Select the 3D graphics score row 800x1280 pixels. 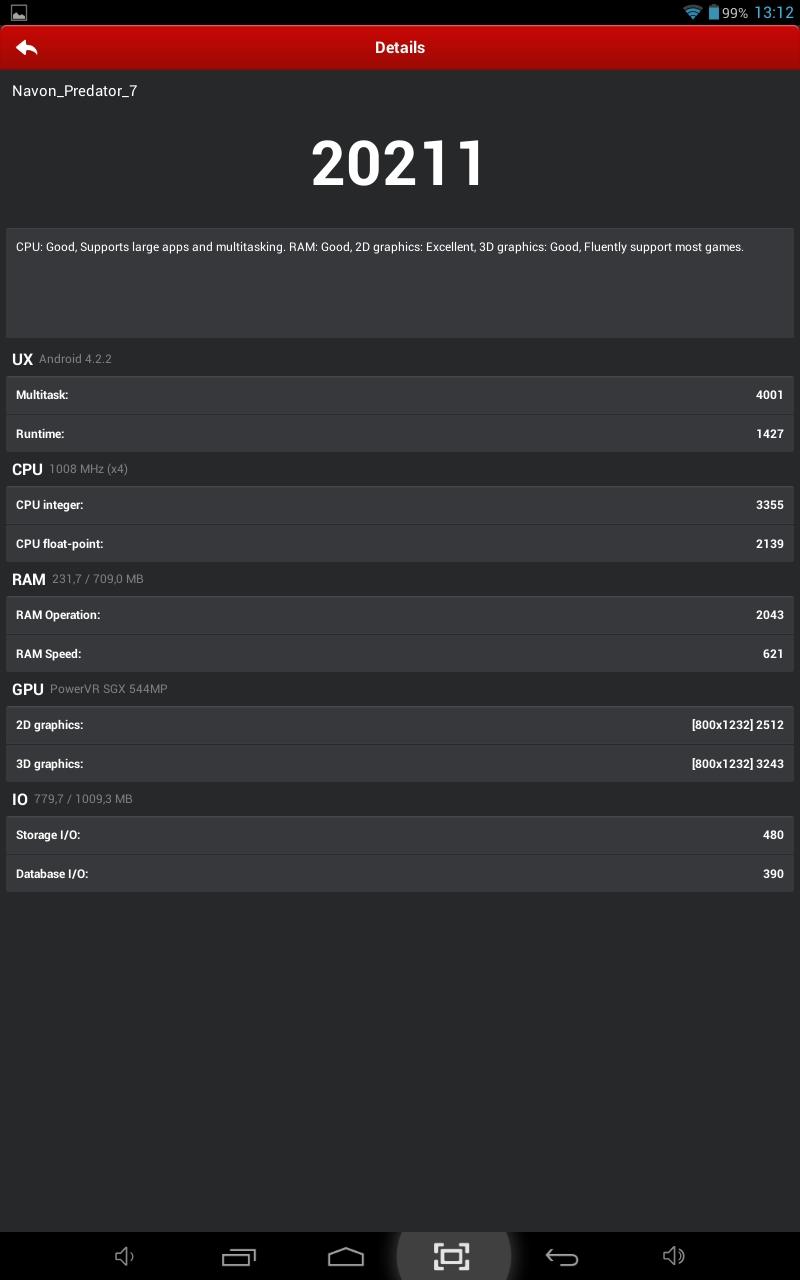pyautogui.click(x=400, y=764)
